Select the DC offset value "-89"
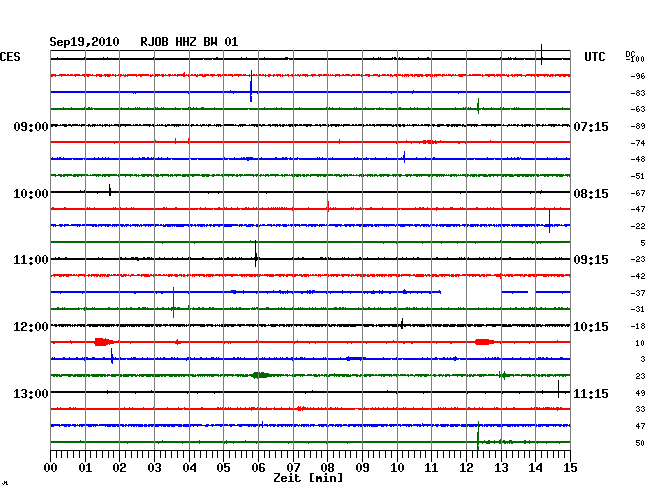The width and height of the screenshot is (650, 494). 638,126
